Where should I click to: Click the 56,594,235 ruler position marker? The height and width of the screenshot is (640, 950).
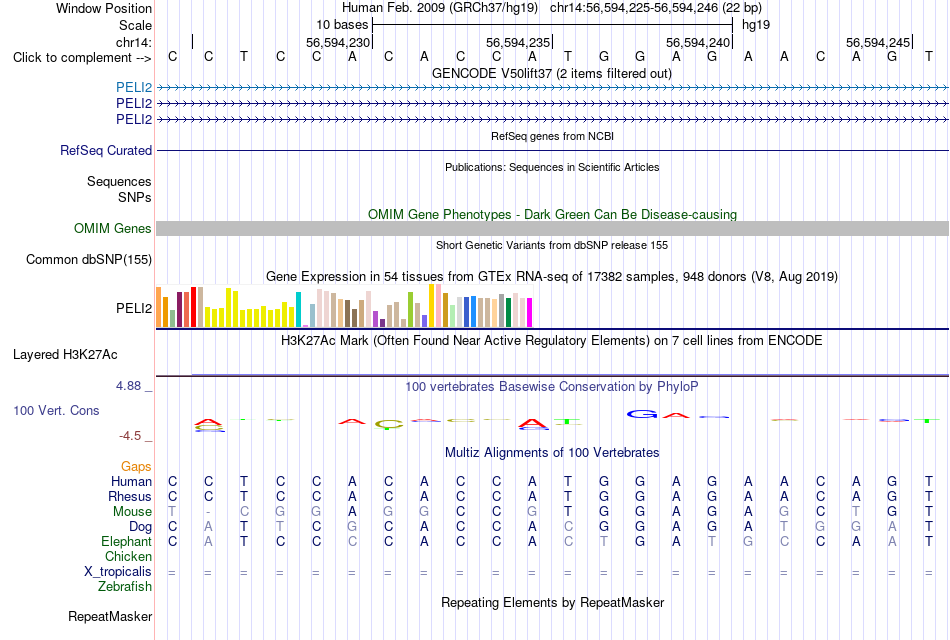[518, 42]
